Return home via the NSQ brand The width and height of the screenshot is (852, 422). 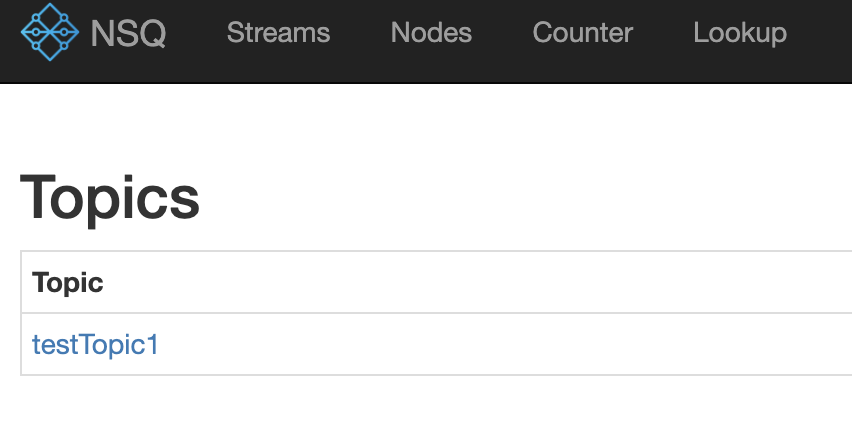[x=128, y=33]
